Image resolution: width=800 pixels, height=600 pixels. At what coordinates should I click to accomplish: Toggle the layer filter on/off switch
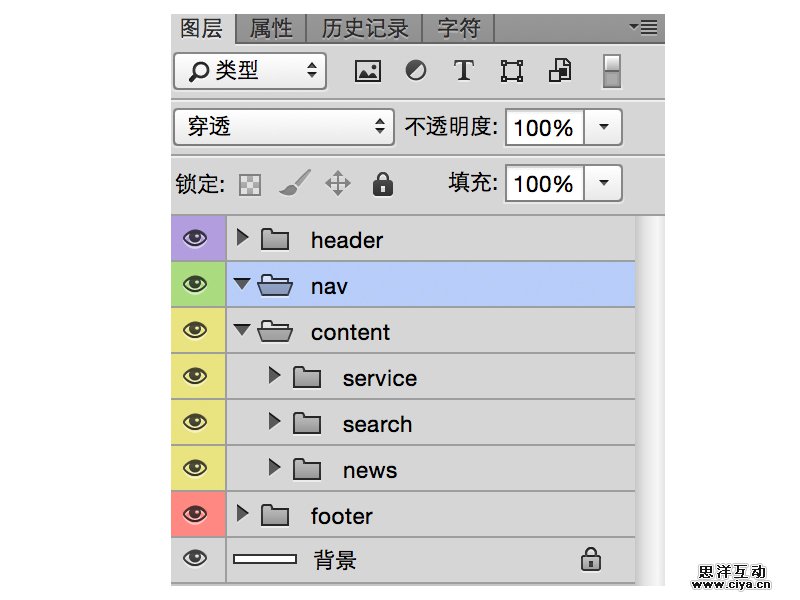613,71
